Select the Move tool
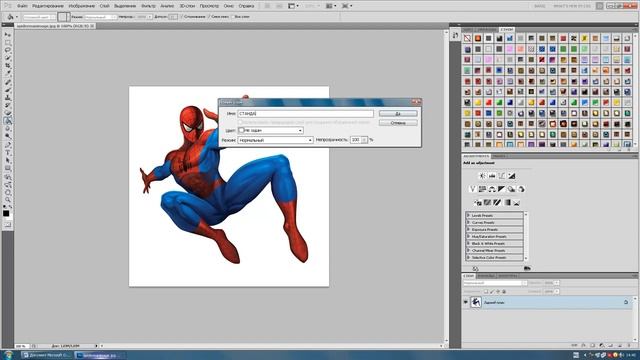The width and height of the screenshot is (640, 360). click(8, 35)
